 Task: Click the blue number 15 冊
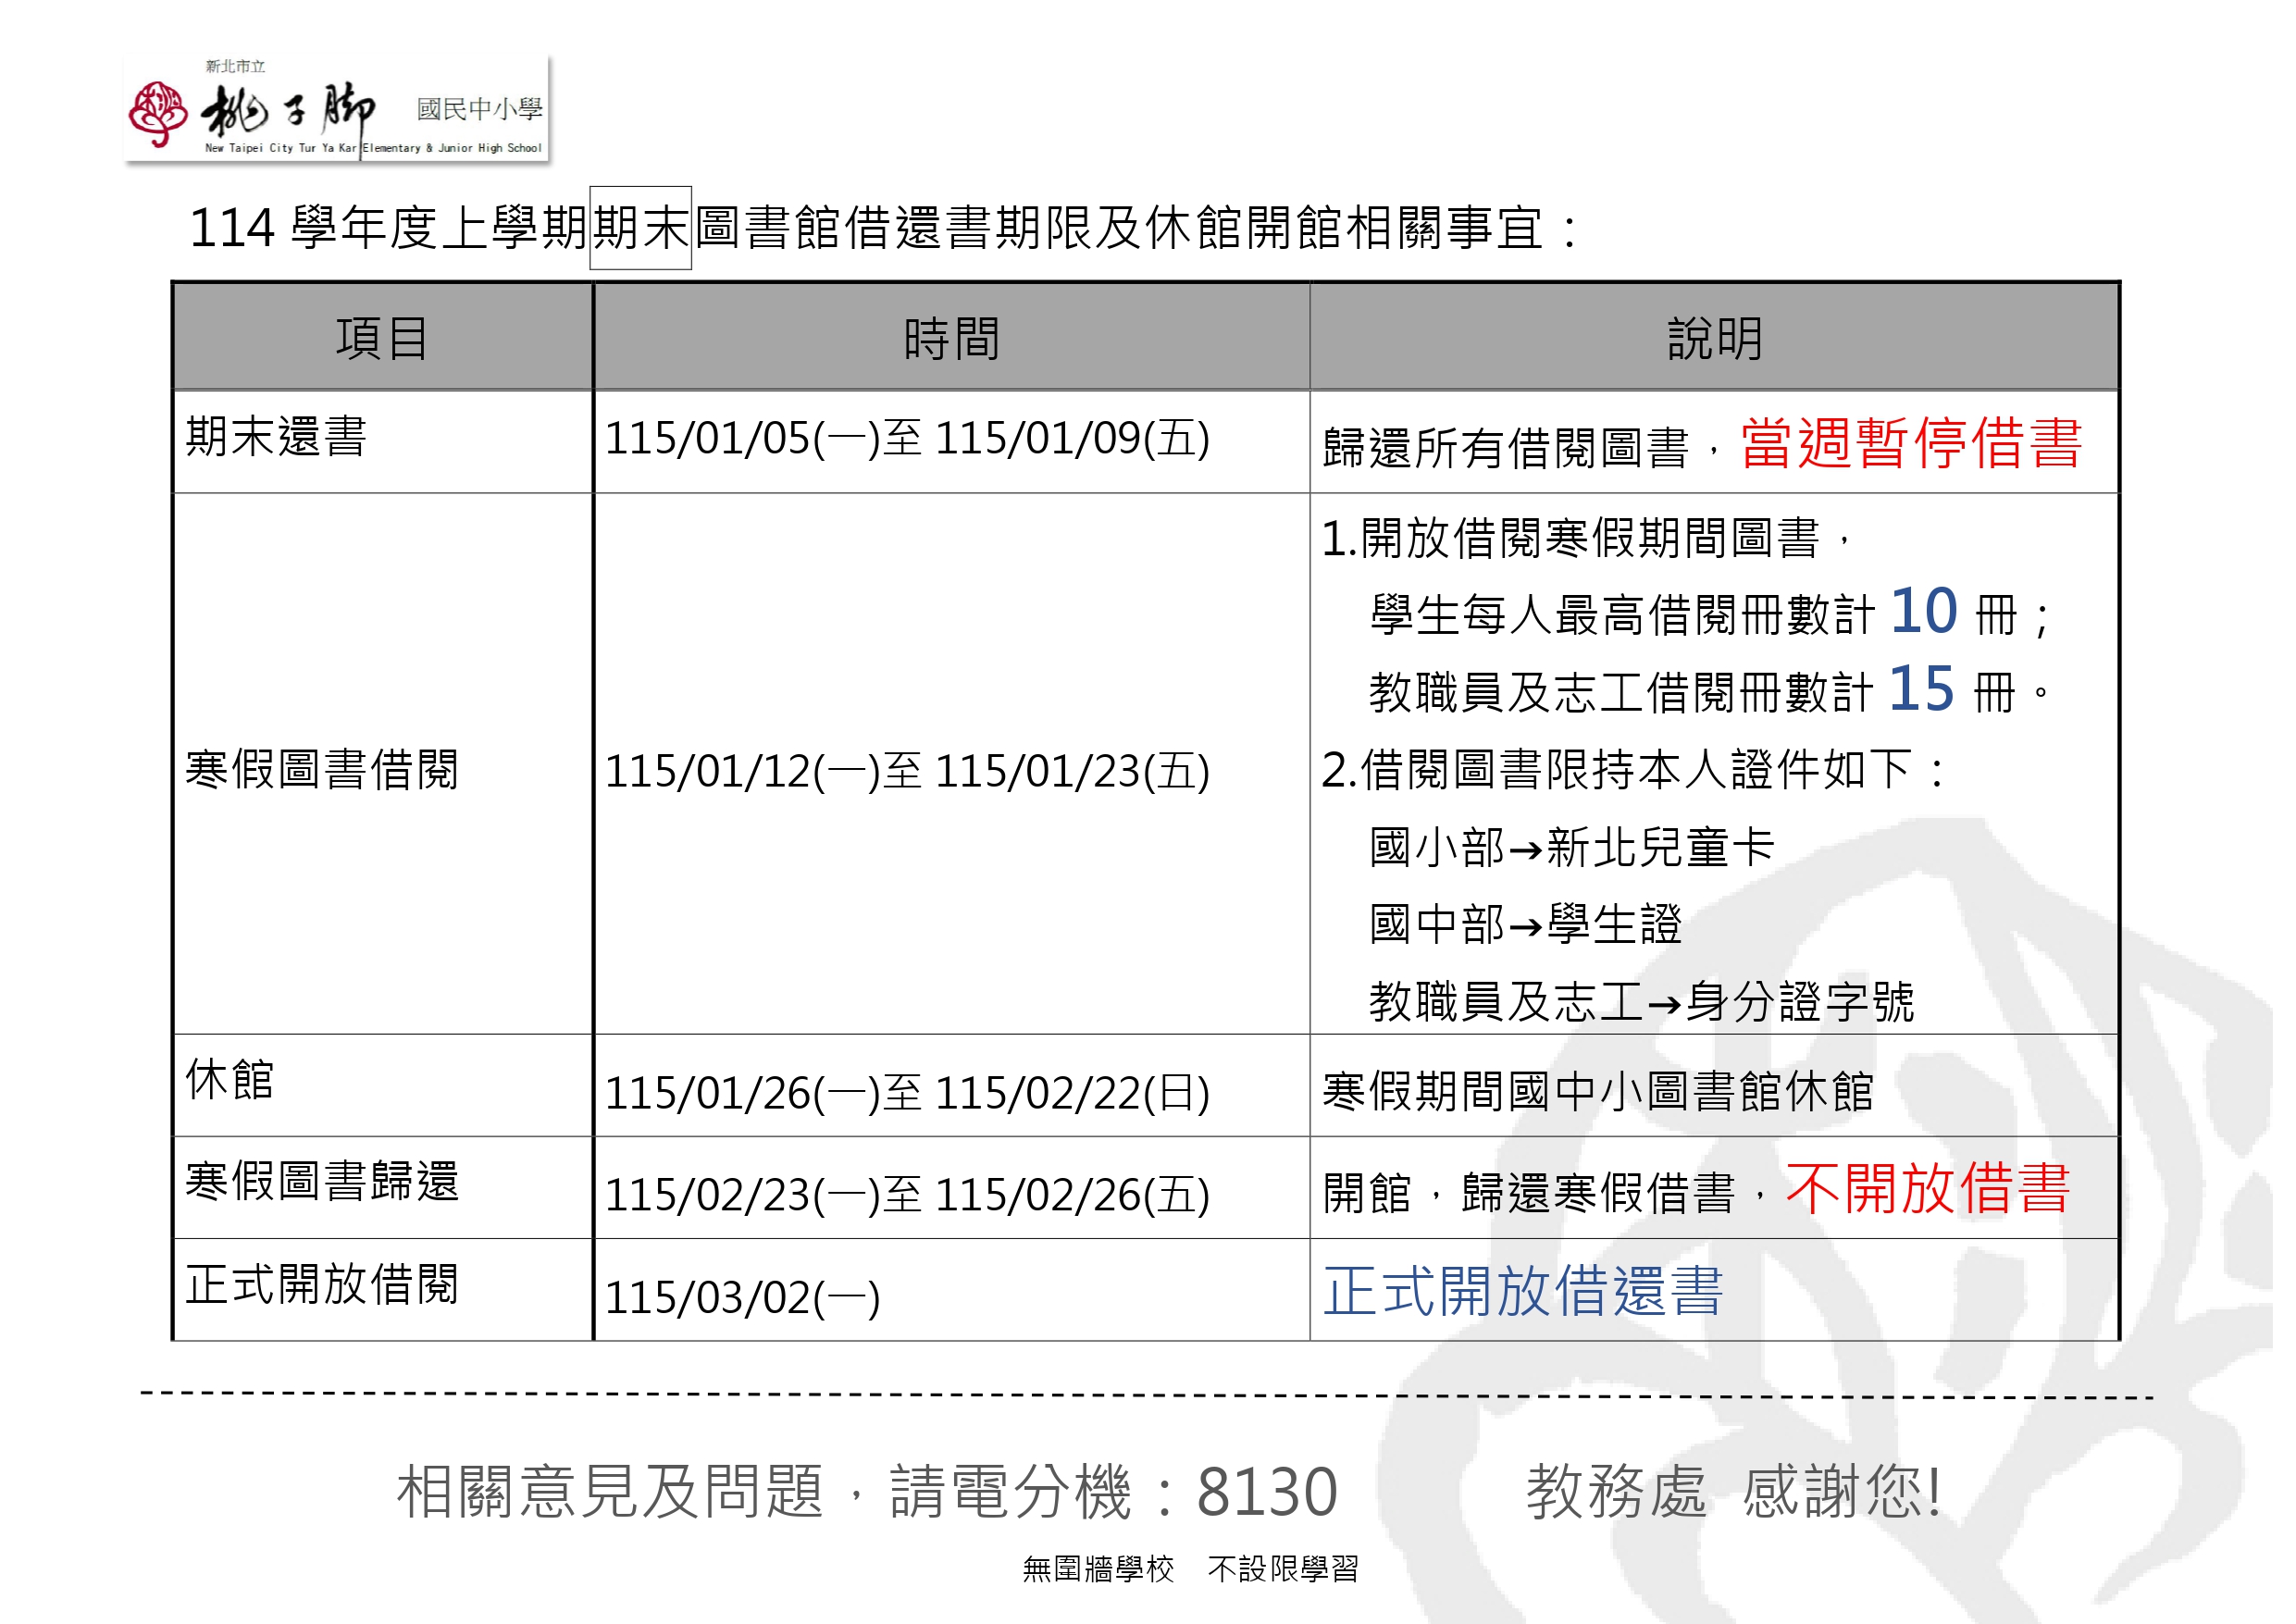click(1921, 689)
